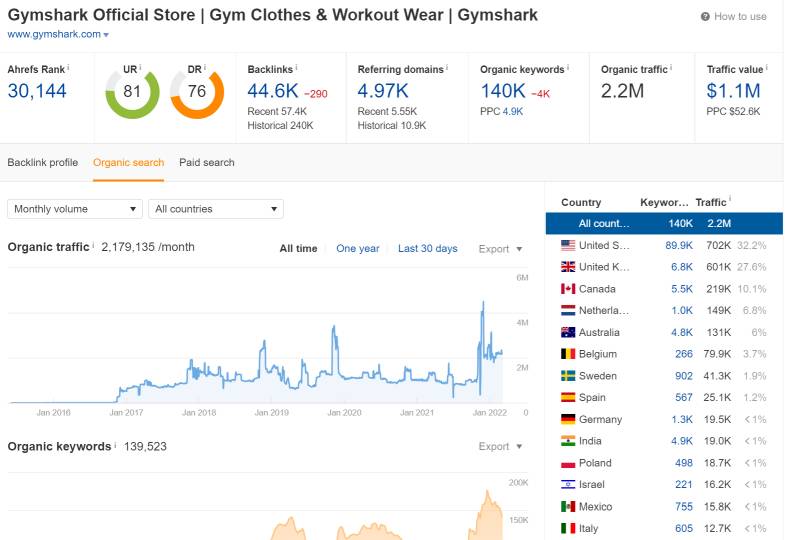
Task: Open the www.gymshark.com URL dropdown arrow
Action: point(106,35)
